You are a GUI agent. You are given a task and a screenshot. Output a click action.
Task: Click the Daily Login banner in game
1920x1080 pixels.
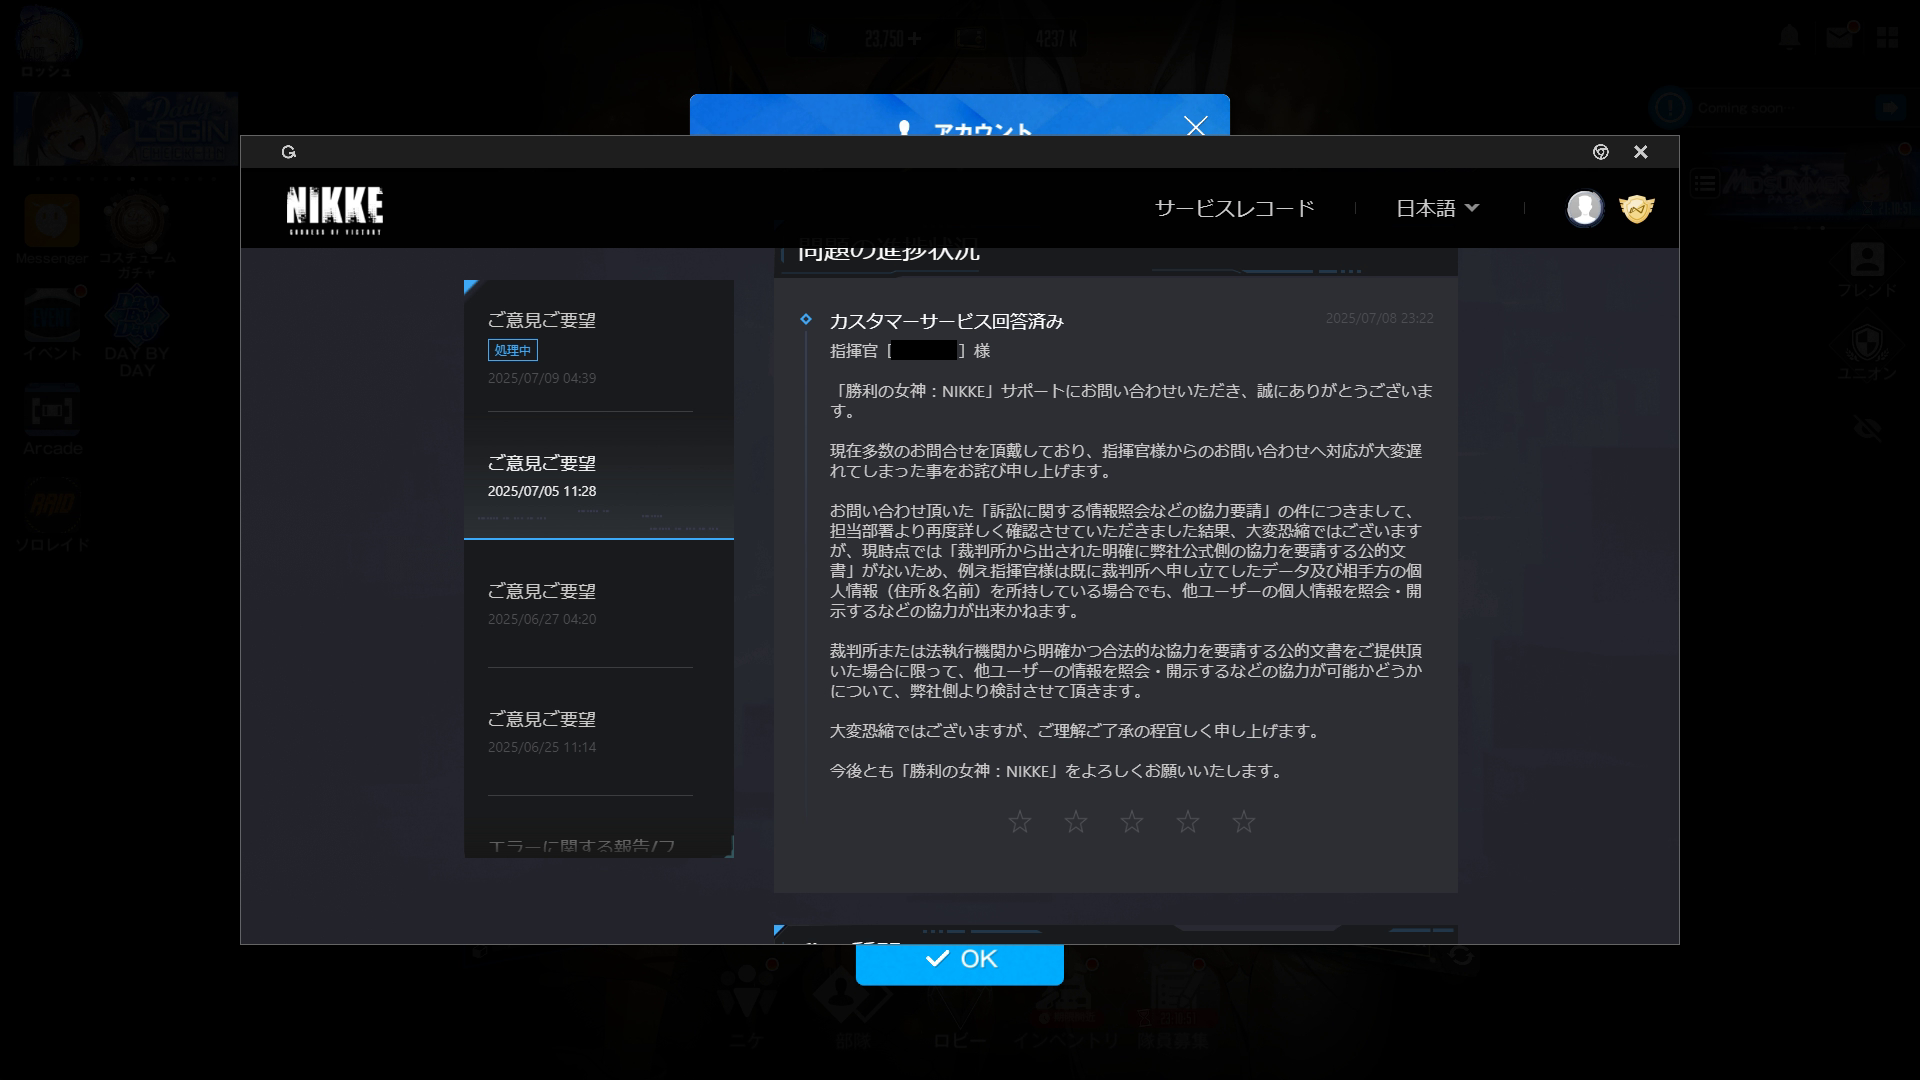[126, 130]
